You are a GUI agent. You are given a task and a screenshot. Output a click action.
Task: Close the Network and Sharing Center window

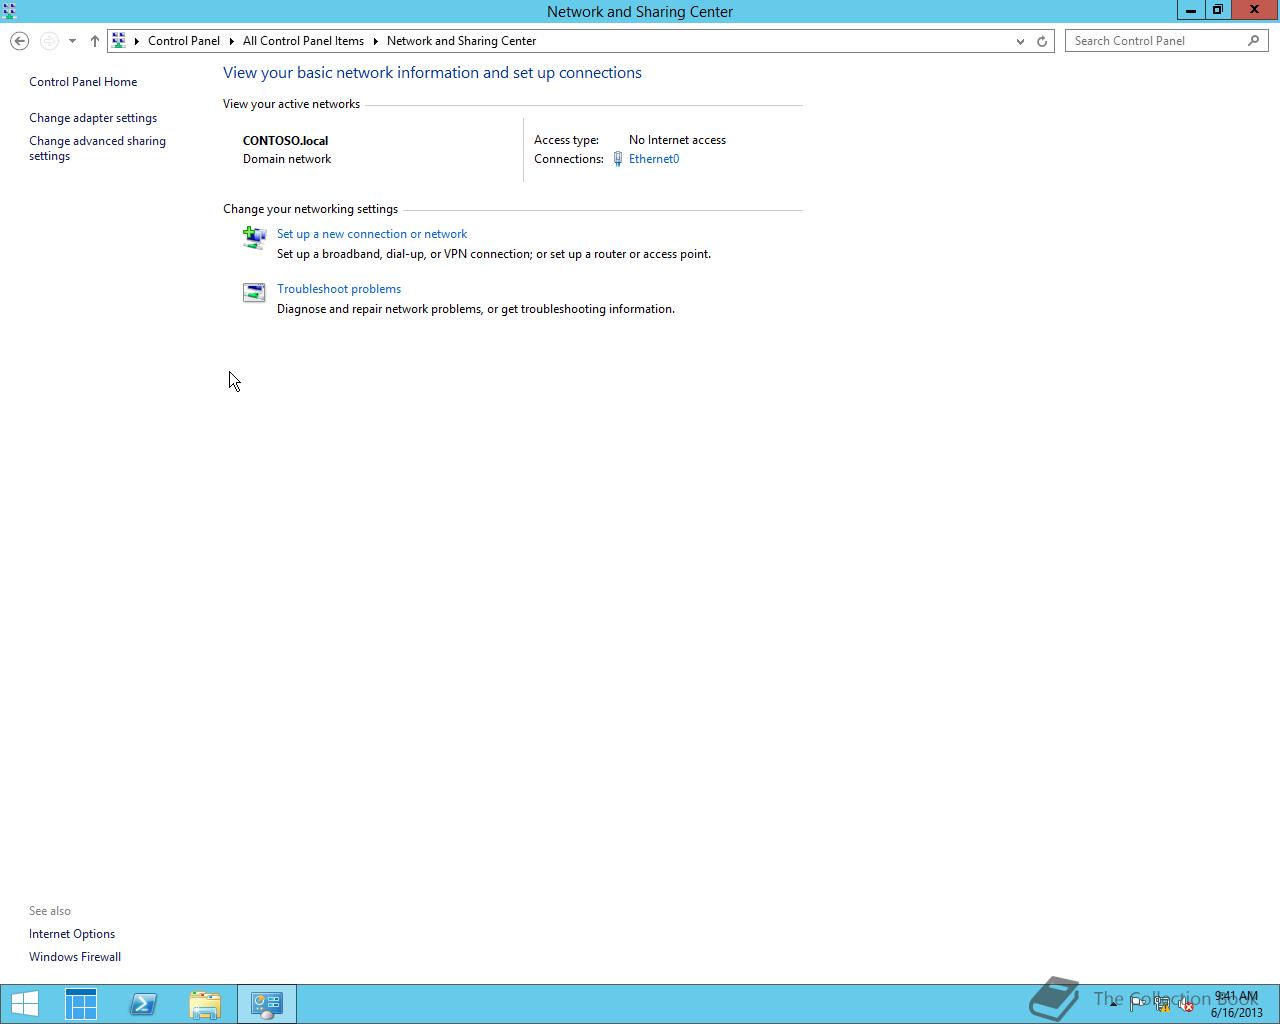[x=1254, y=10]
